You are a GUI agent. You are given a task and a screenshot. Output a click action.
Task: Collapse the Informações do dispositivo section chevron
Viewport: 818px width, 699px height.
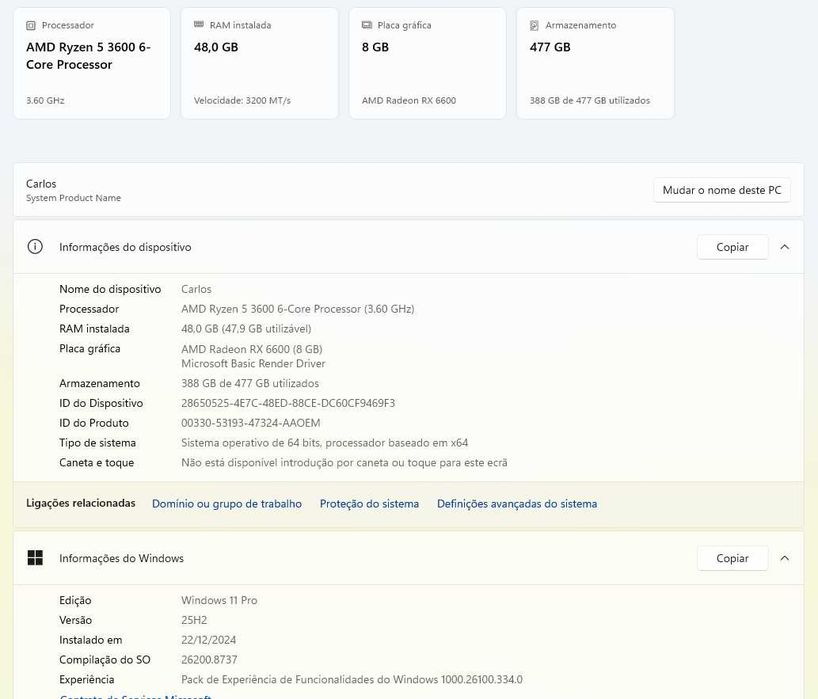(x=785, y=247)
